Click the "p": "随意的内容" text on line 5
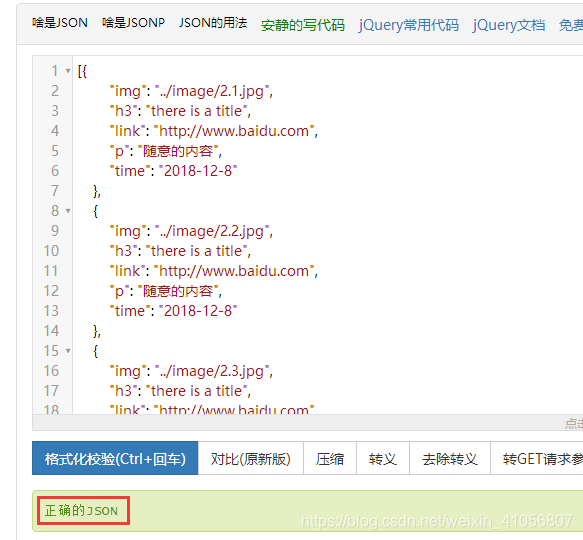Image resolution: width=583 pixels, height=540 pixels. (166, 151)
